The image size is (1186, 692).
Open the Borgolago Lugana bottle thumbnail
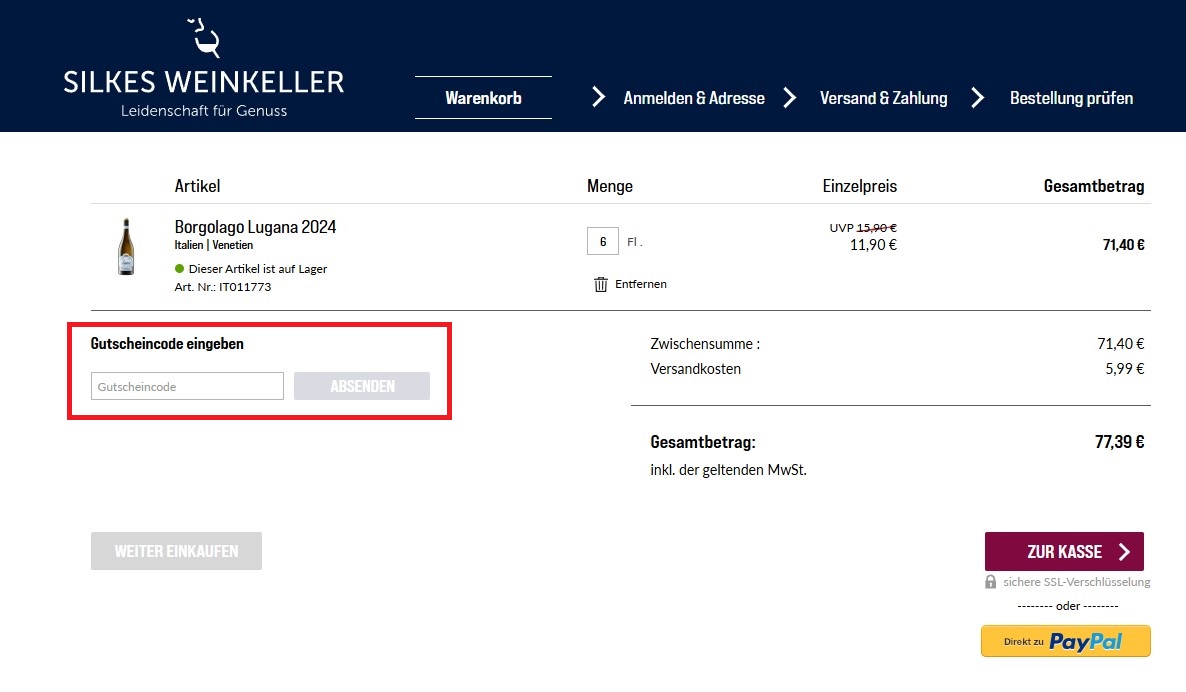pyautogui.click(x=126, y=247)
